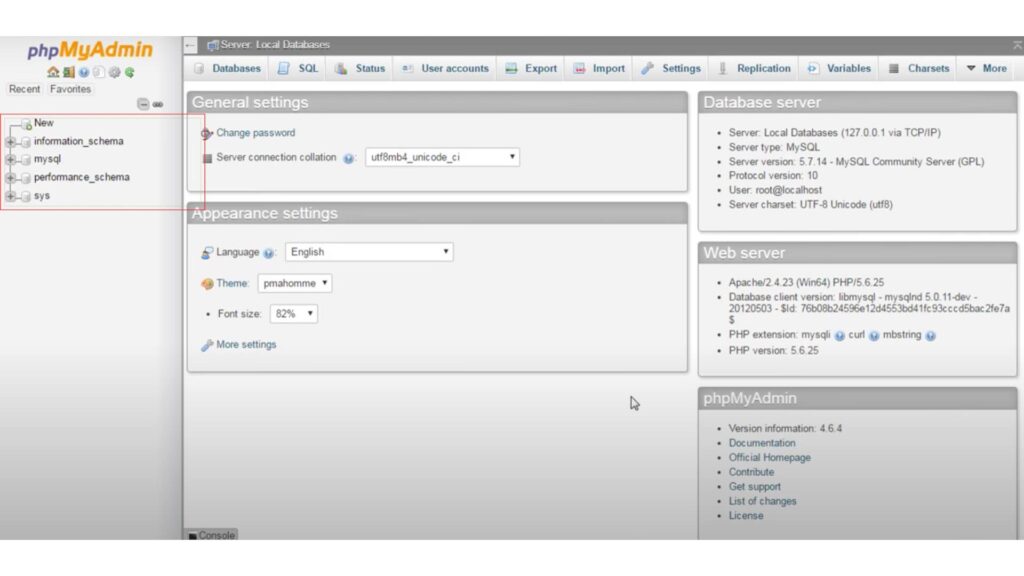The height and width of the screenshot is (576, 1024).
Task: Expand the information_schema database tree node
Action: pos(10,142)
